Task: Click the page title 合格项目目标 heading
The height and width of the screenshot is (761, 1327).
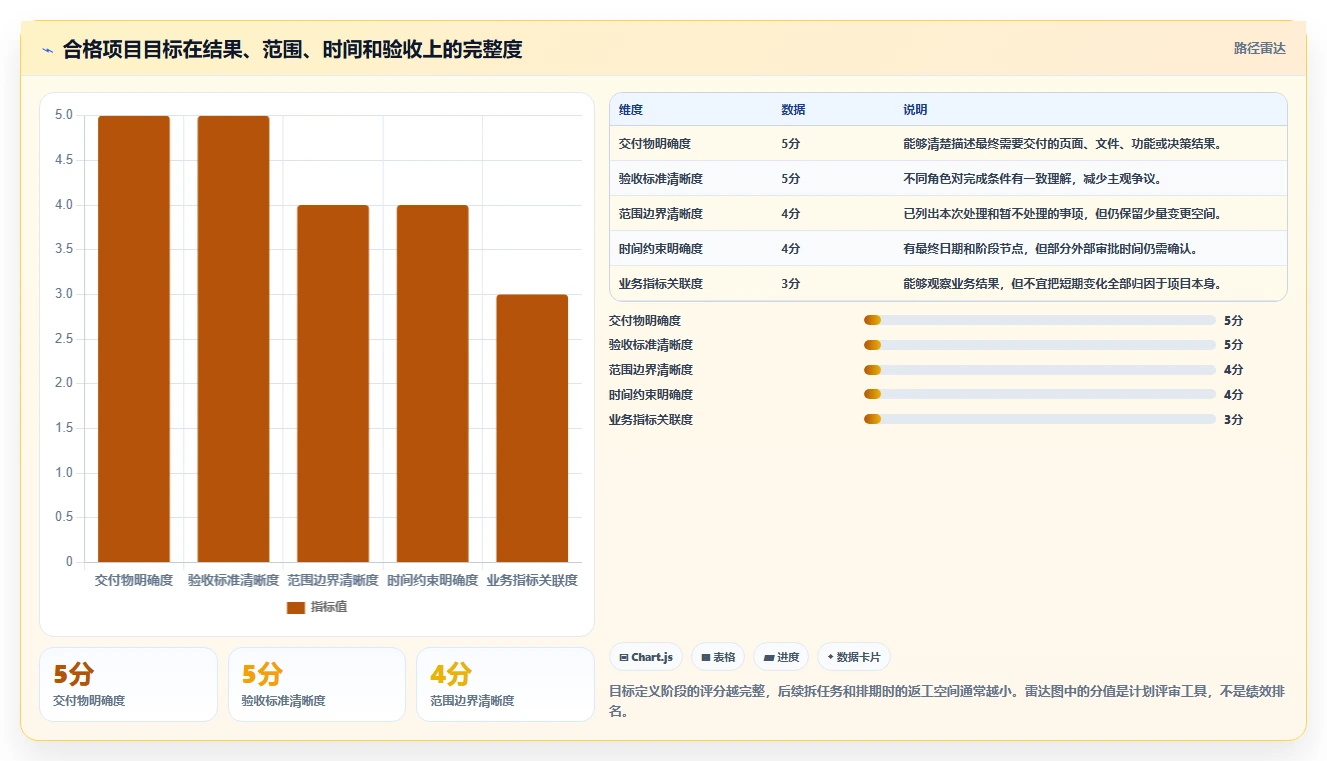Action: (x=292, y=49)
